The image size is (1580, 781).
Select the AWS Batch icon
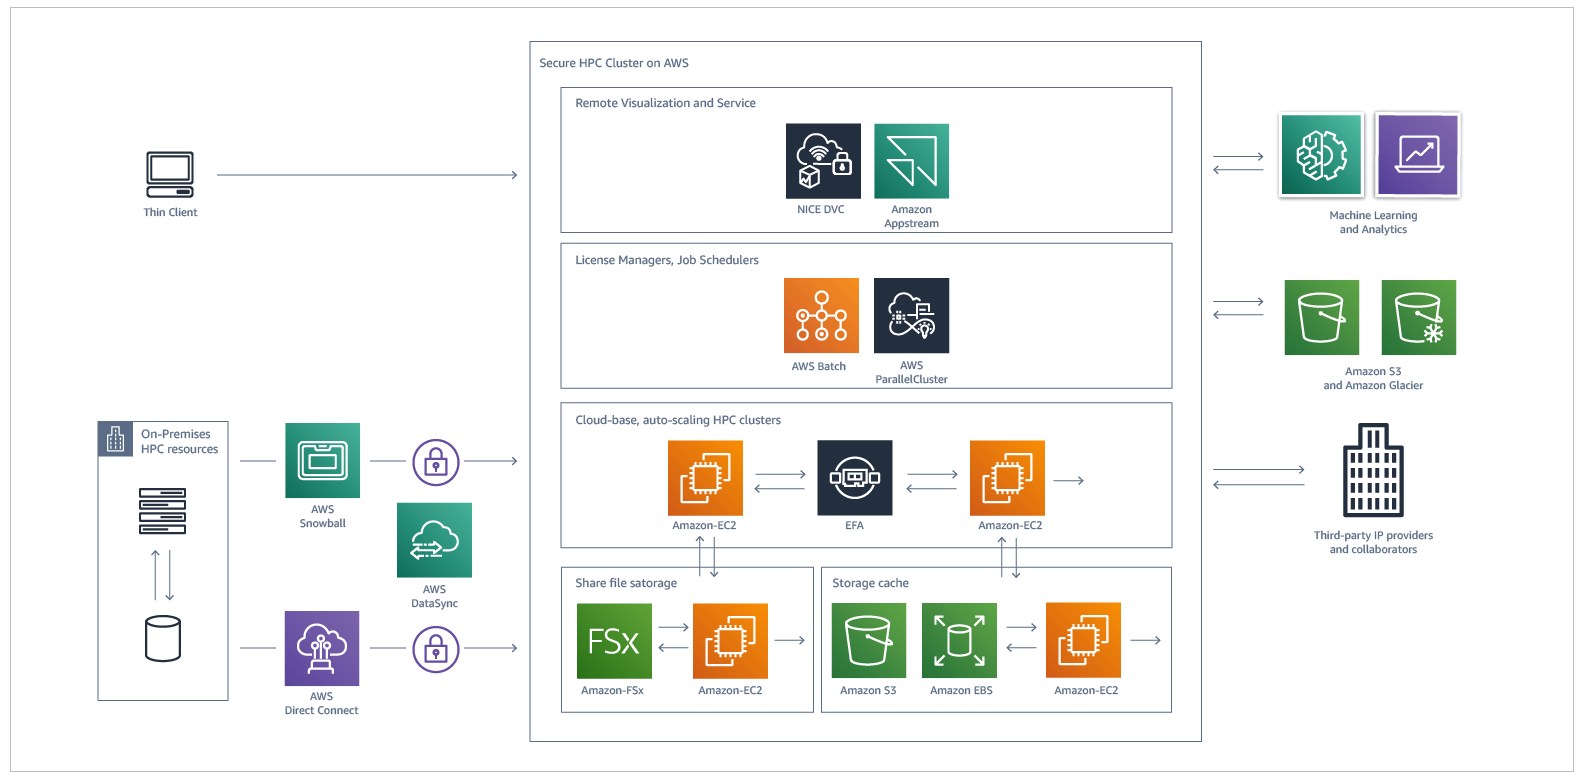point(821,316)
